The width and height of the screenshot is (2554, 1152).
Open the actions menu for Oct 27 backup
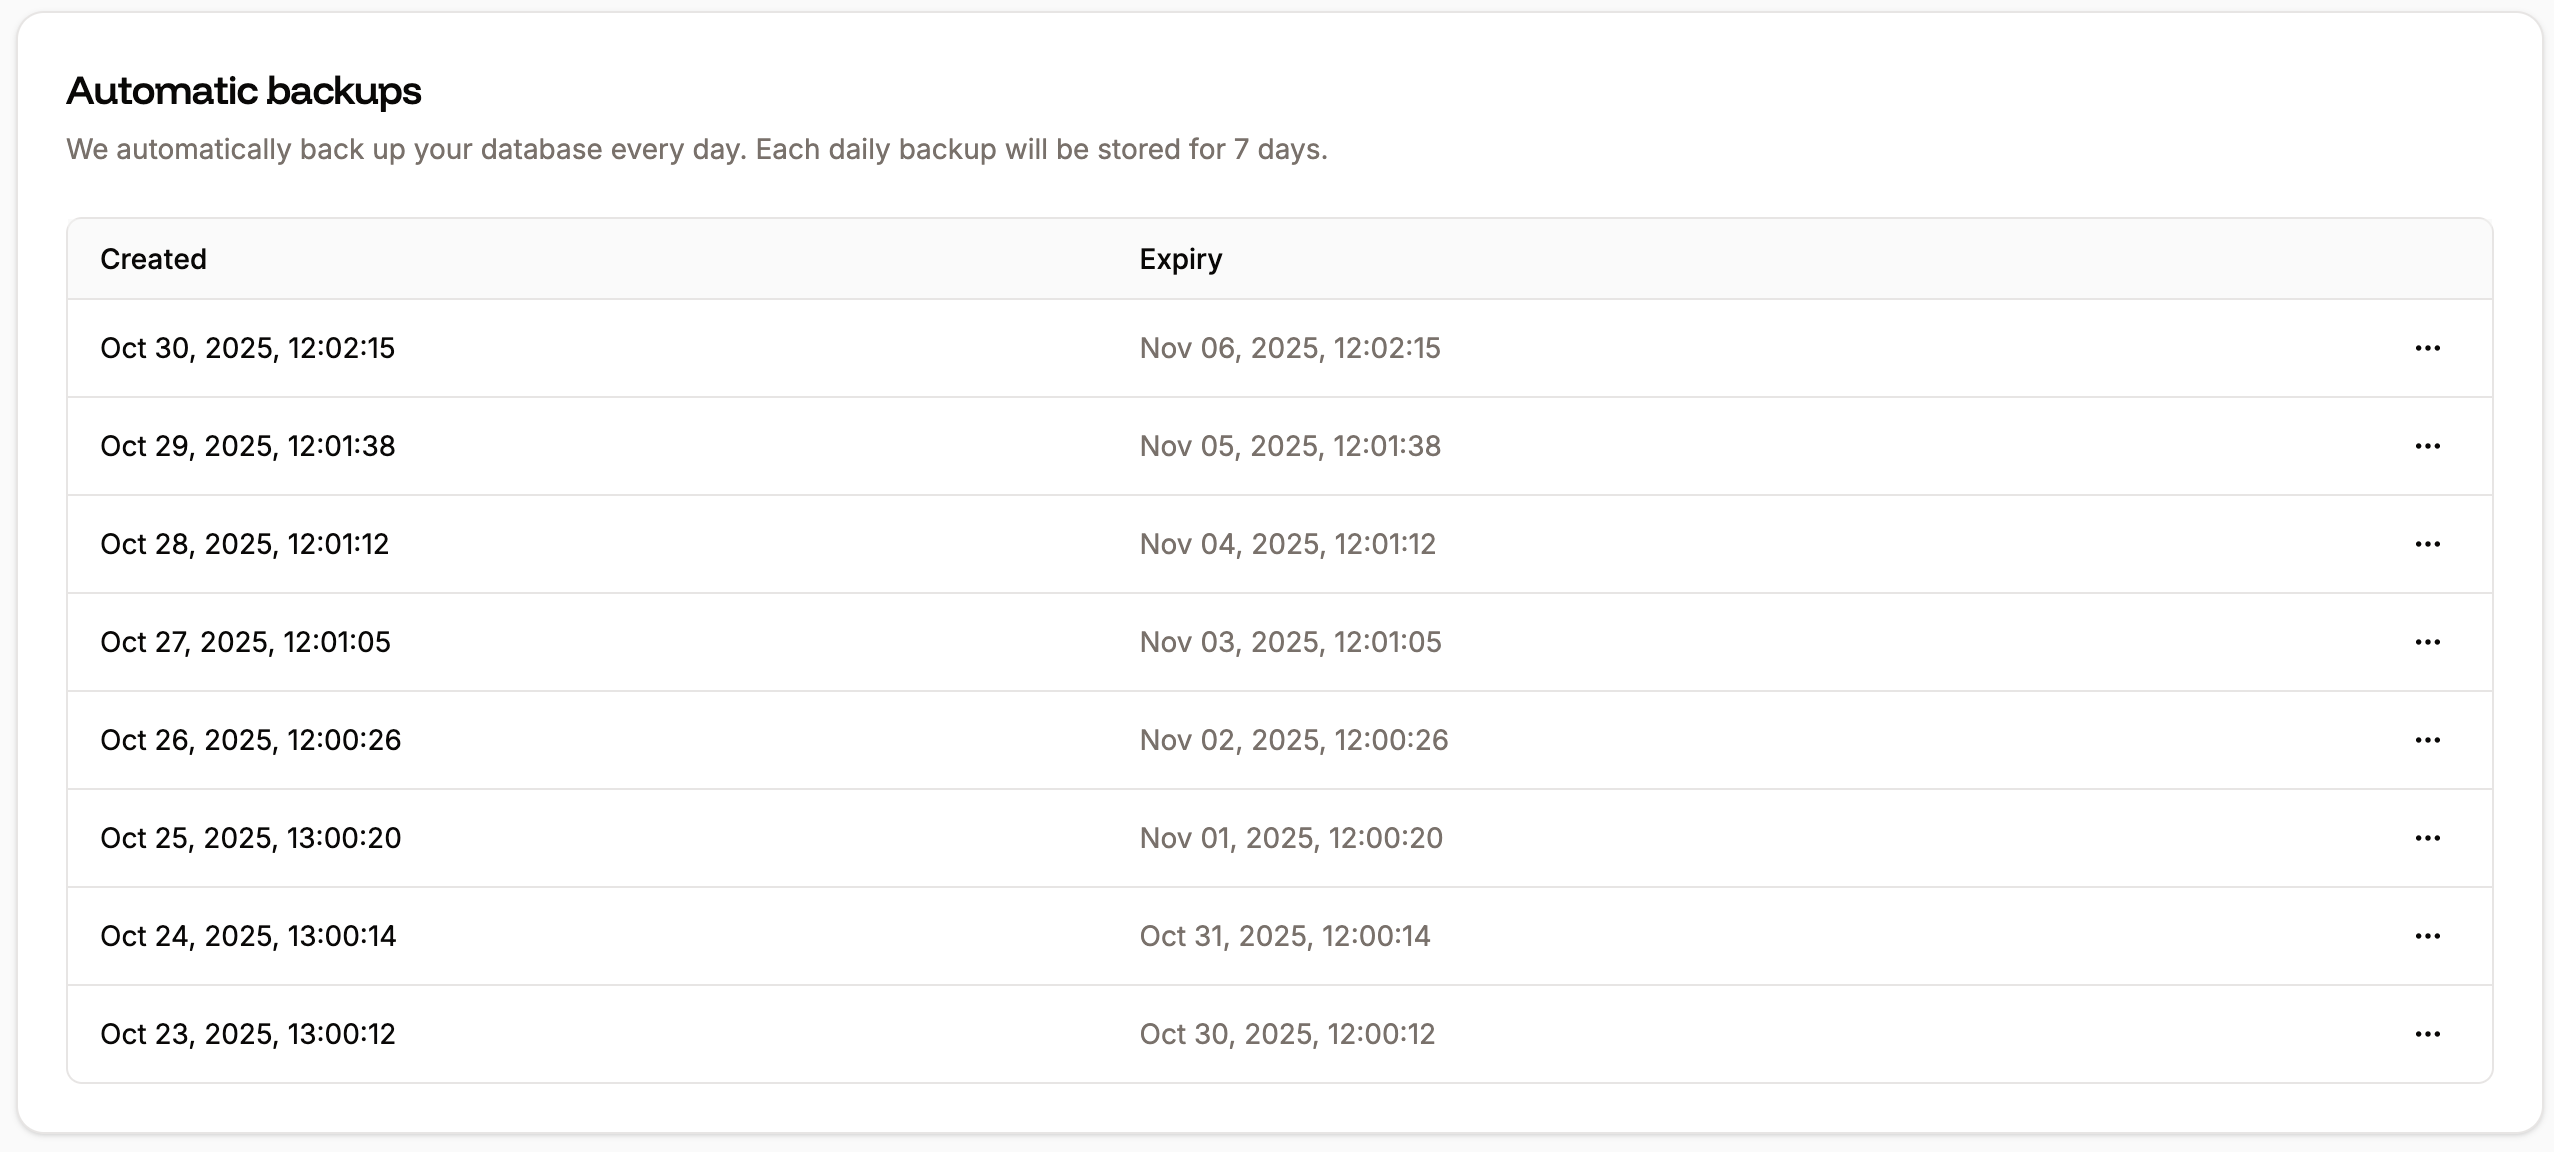pyautogui.click(x=2430, y=641)
